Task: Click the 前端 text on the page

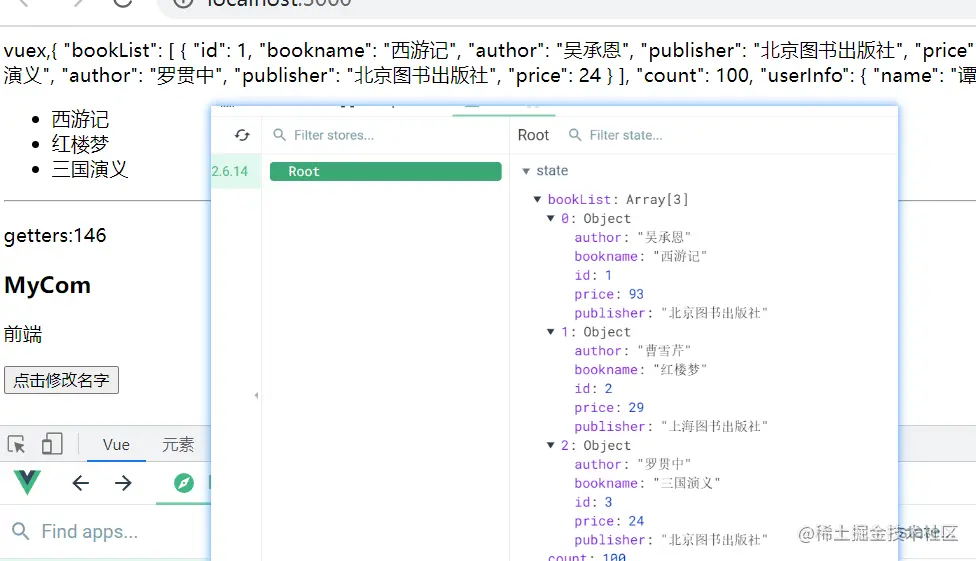Action: click(x=22, y=334)
